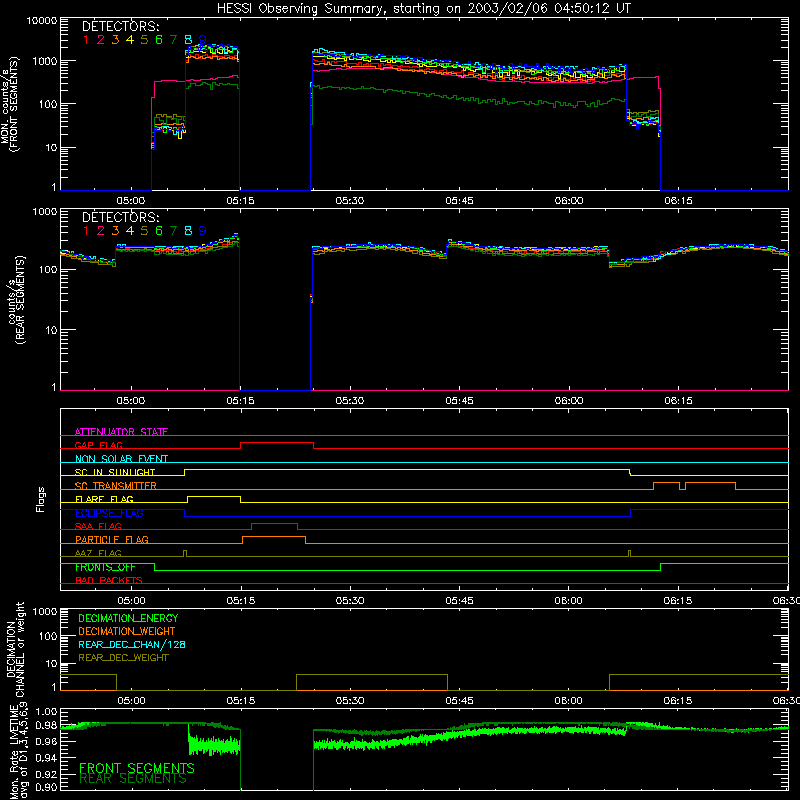Click the counts/s (REAR SEGMENTS) axis title
The image size is (800, 800).
coord(16,301)
